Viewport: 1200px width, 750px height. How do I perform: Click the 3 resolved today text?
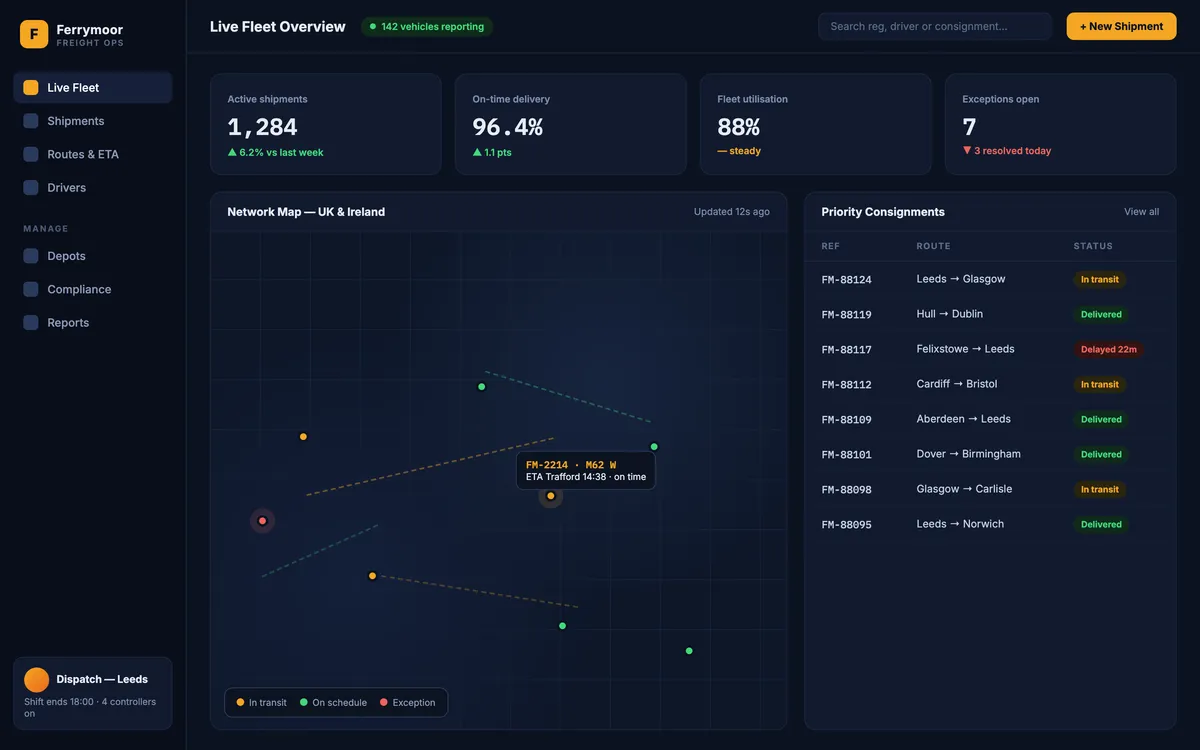point(1007,151)
